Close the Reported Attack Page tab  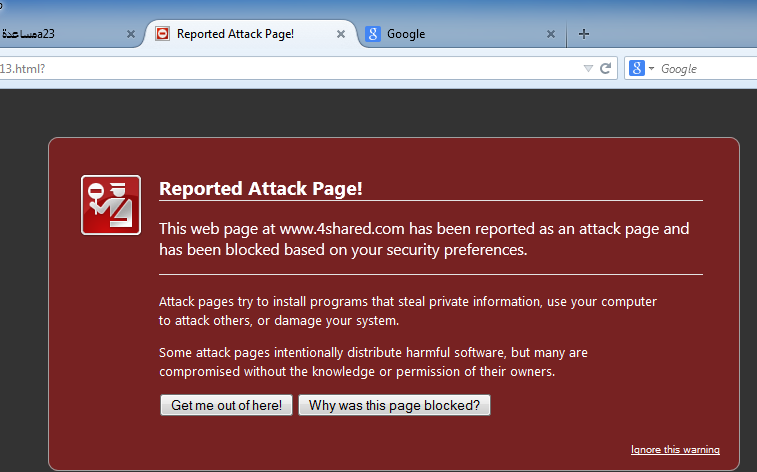pos(341,34)
